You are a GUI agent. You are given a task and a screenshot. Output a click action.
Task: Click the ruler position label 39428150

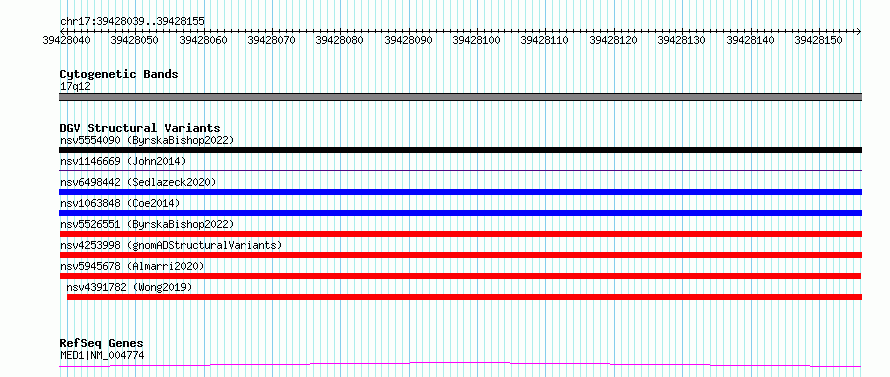818,40
